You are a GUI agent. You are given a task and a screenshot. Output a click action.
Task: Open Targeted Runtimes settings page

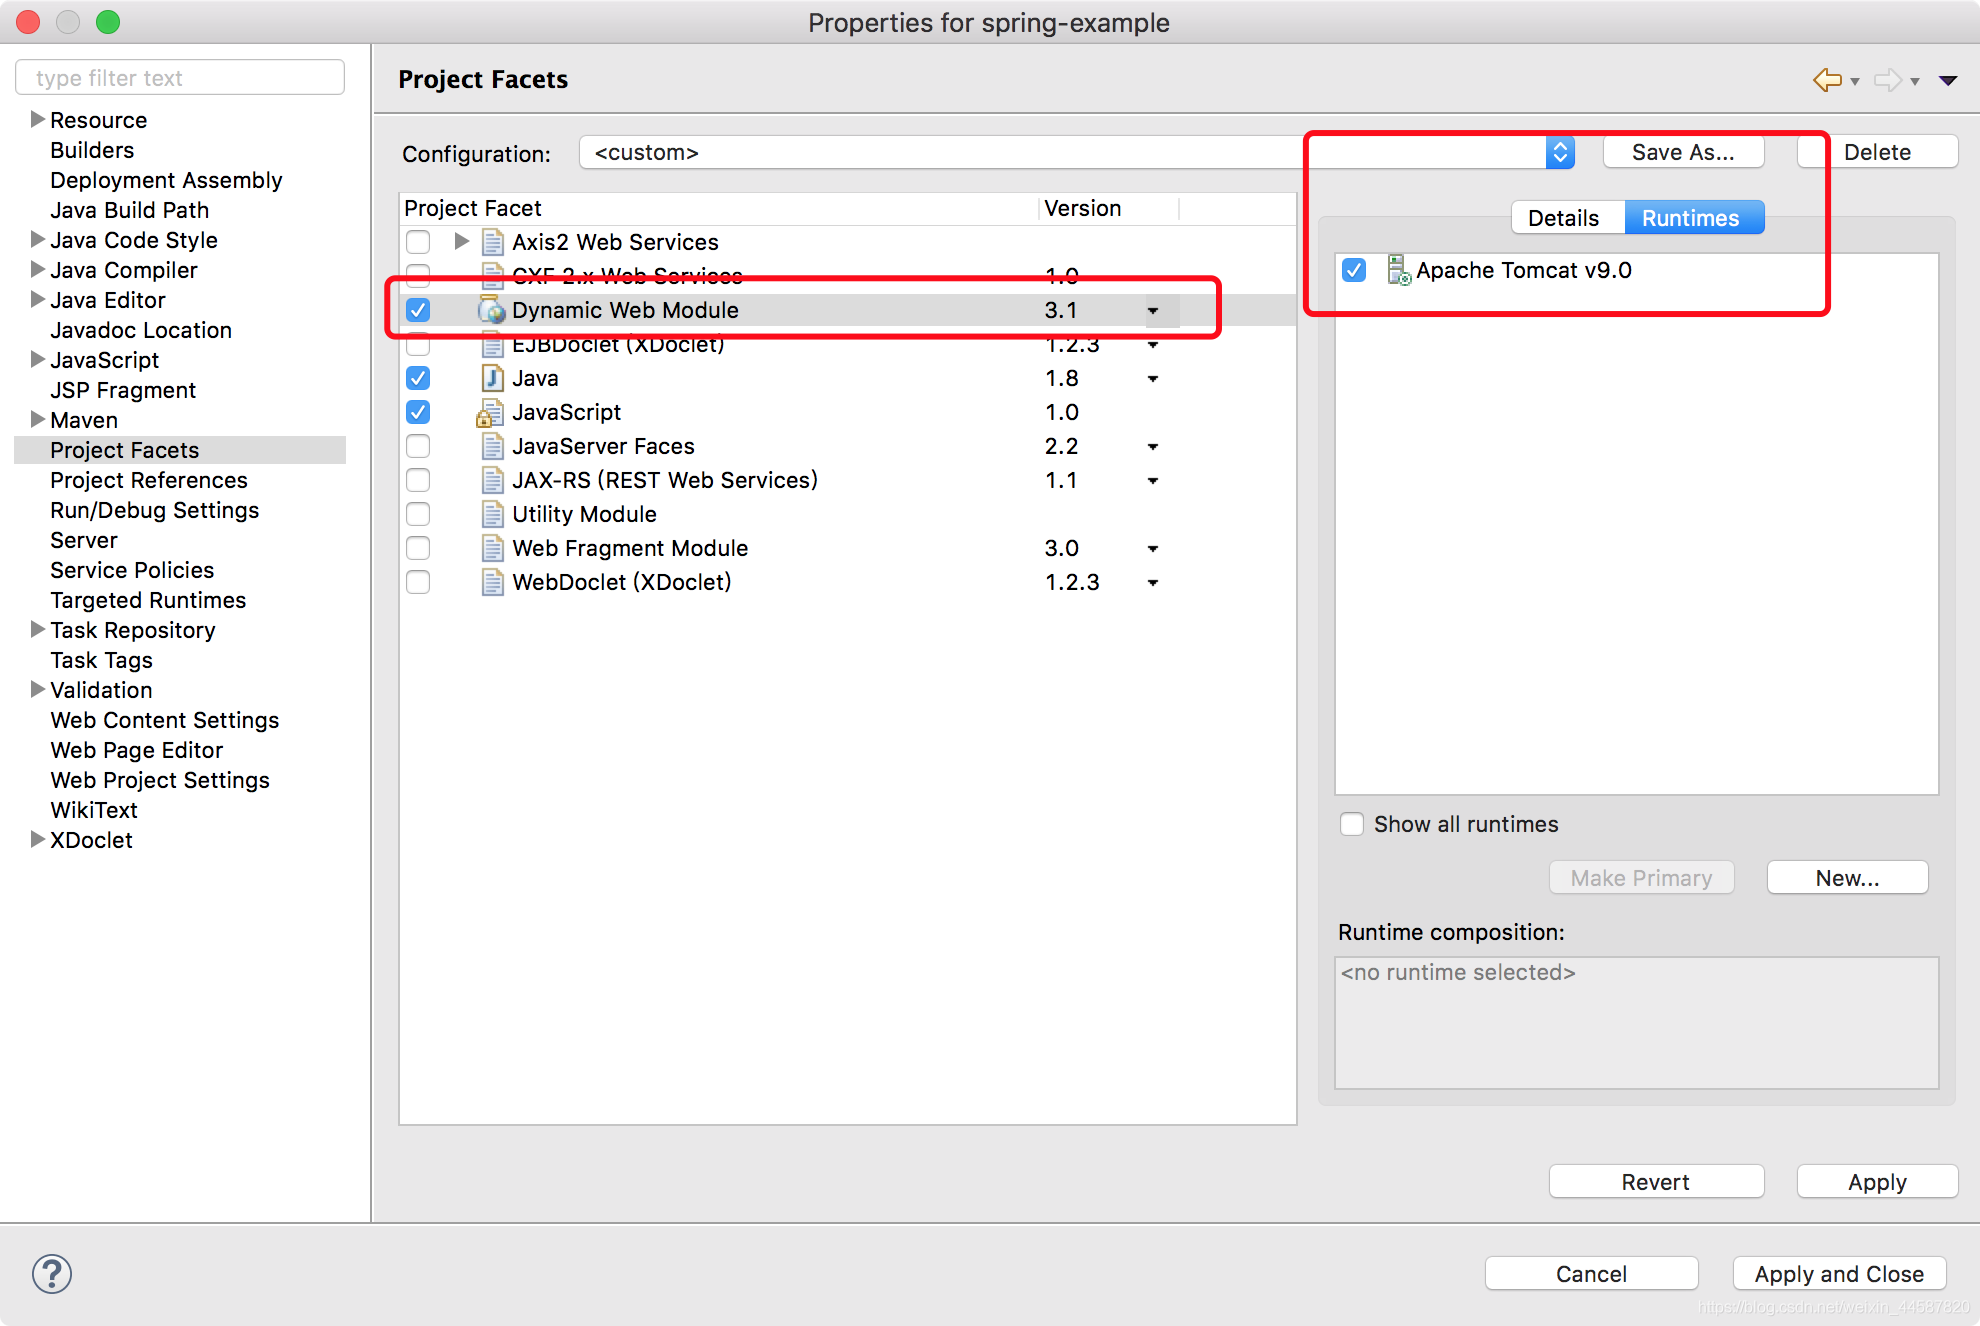148,600
